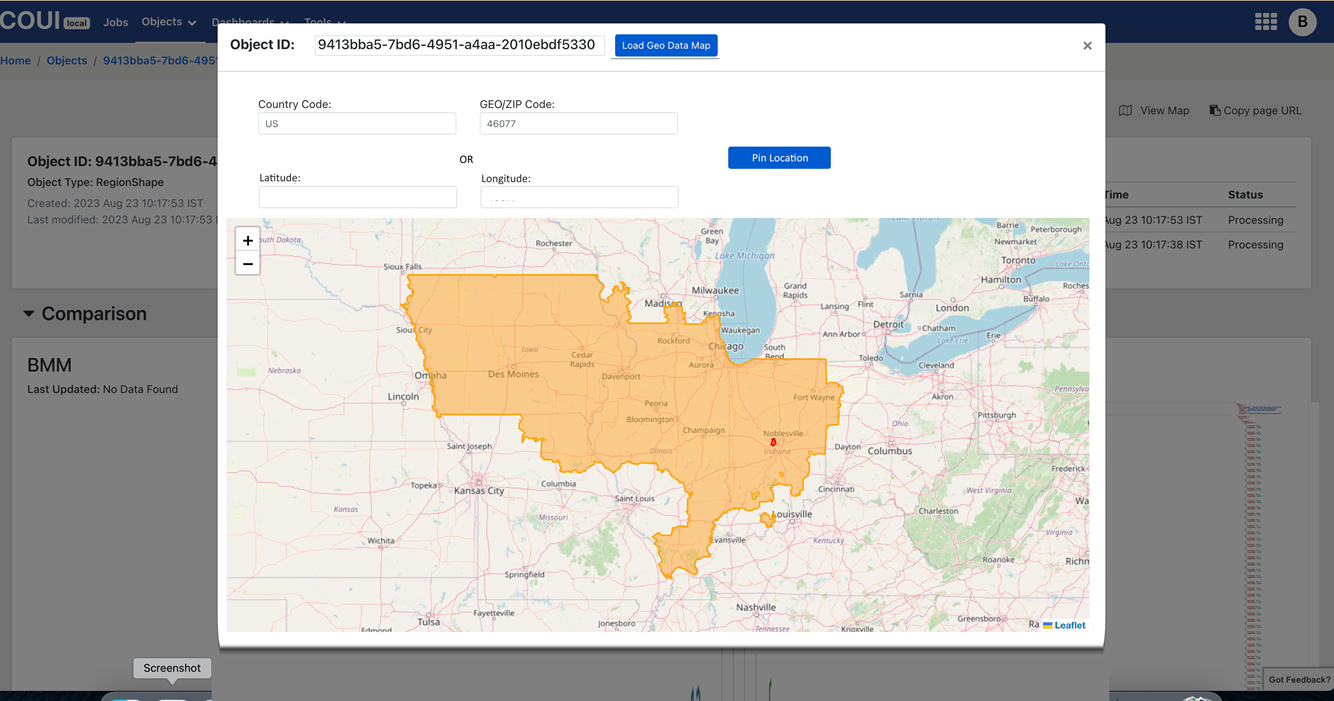This screenshot has width=1334, height=701.
Task: Open the Jobs menu item
Action: pos(116,22)
